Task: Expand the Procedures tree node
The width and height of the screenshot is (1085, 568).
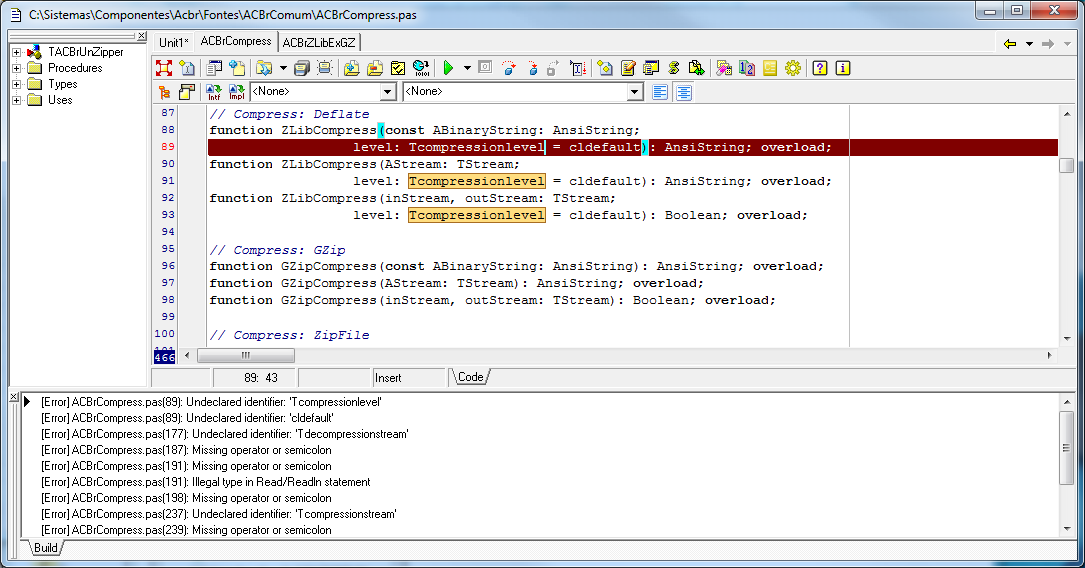Action: 17,68
